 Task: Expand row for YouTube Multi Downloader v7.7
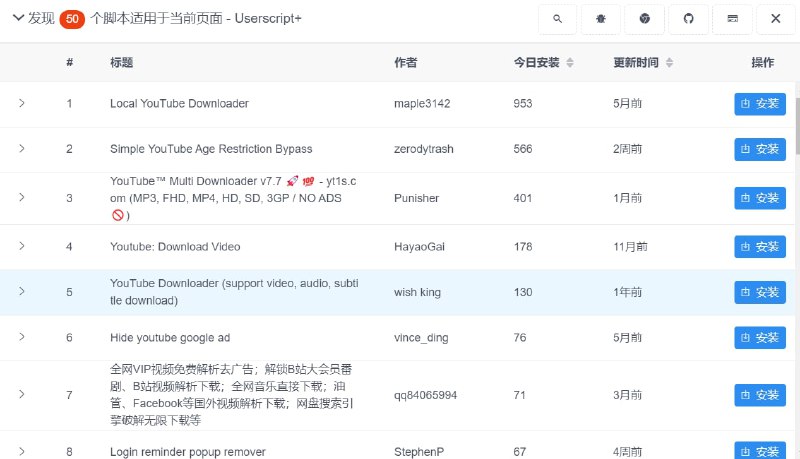pos(22,198)
